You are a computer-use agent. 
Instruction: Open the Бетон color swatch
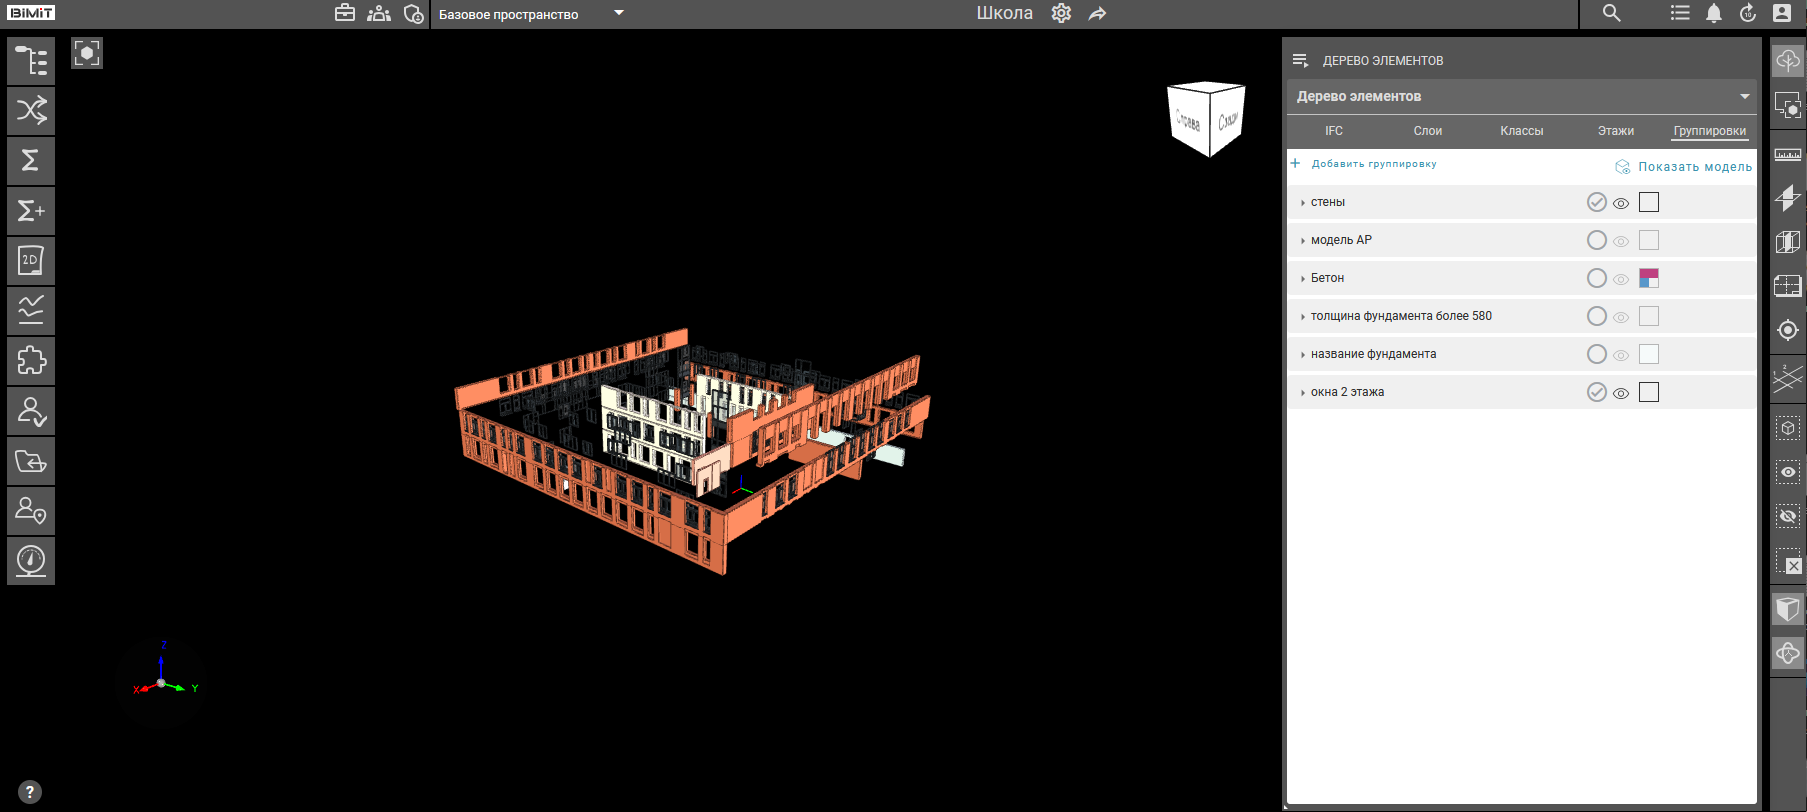click(x=1649, y=278)
